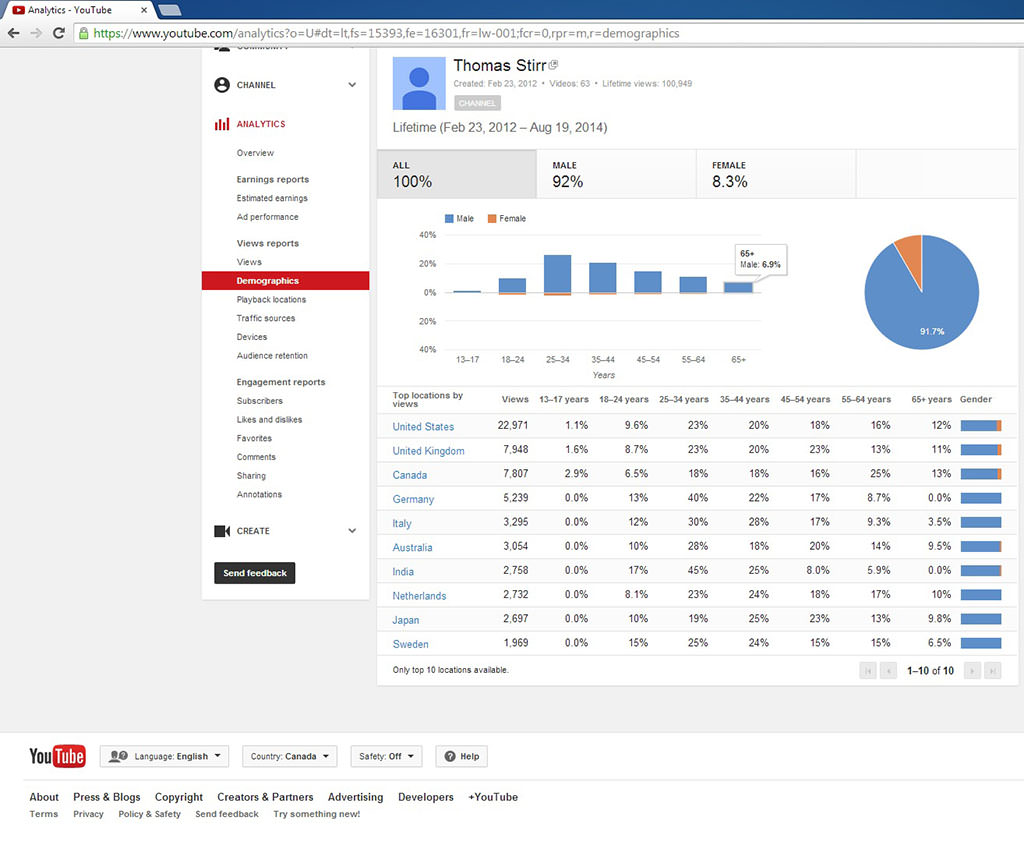Open the Safety: Off dropdown
Image resolution: width=1024 pixels, height=842 pixels.
click(x=386, y=756)
